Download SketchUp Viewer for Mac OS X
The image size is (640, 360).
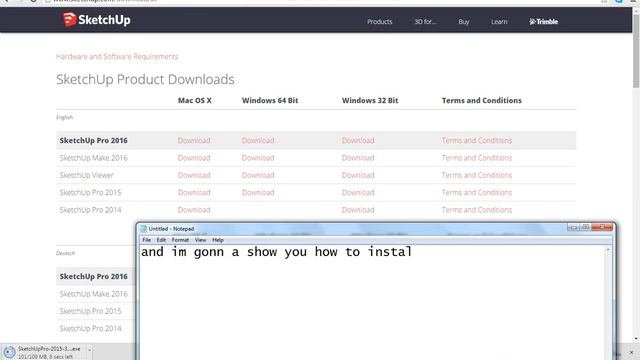pos(194,175)
